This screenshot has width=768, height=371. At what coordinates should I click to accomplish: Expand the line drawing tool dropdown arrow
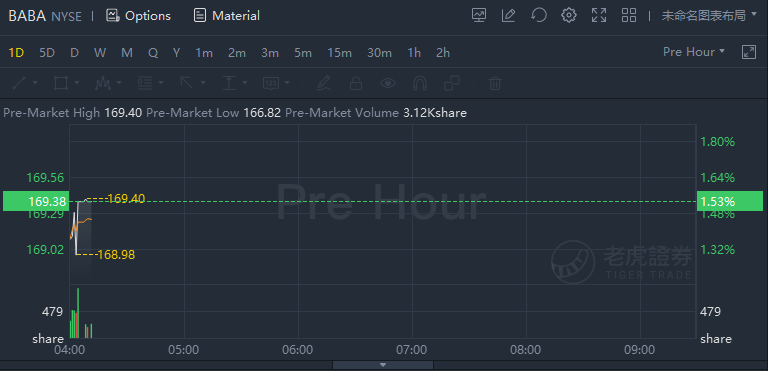[35, 83]
